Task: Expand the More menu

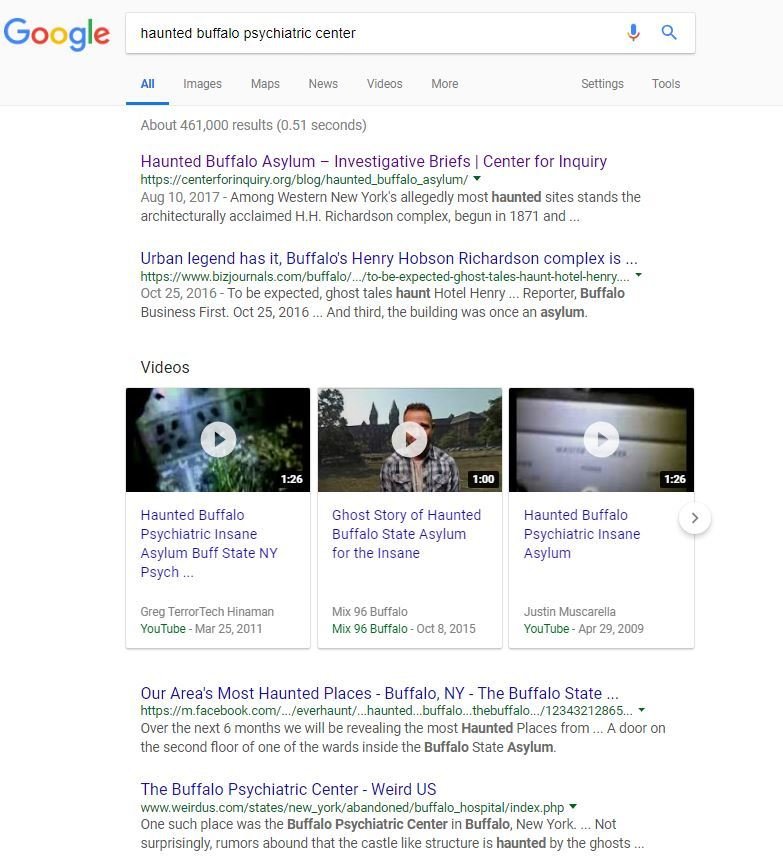Action: pos(445,84)
